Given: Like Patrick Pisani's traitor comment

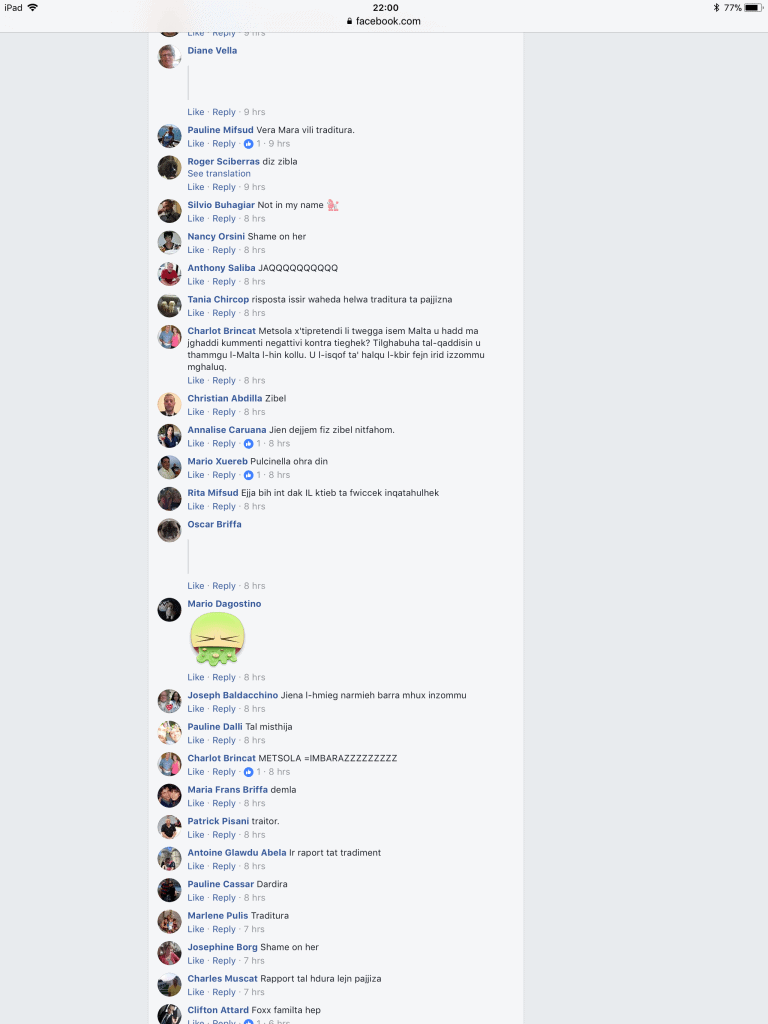Looking at the screenshot, I should click(x=196, y=835).
